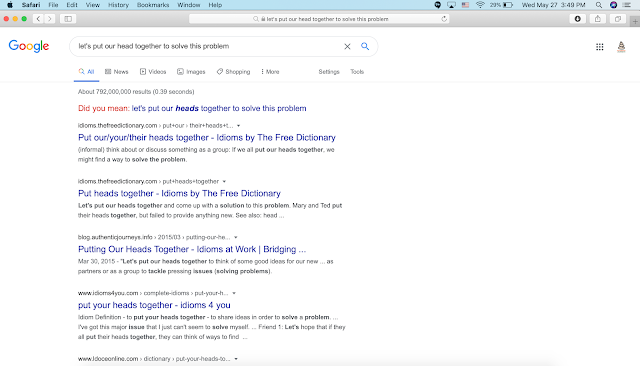Open the Bookmarks menu
The width and height of the screenshot is (640, 366).
[153, 5]
